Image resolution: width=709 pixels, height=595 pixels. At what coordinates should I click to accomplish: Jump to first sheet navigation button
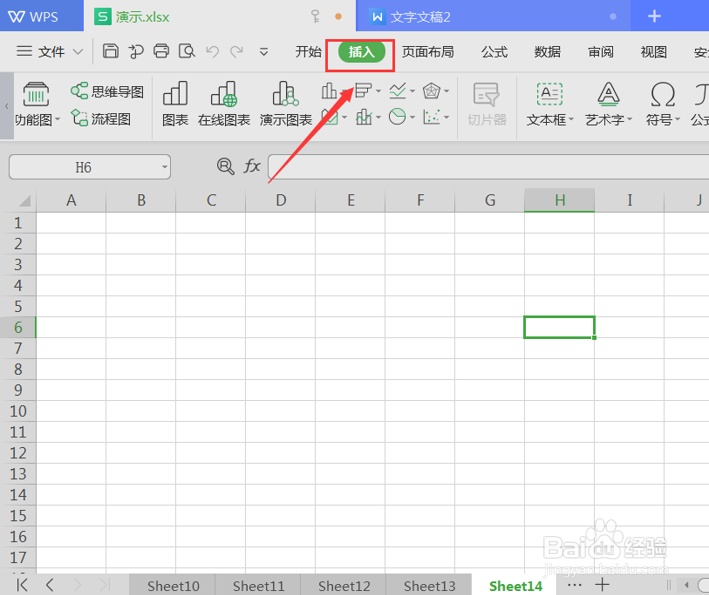[x=22, y=585]
